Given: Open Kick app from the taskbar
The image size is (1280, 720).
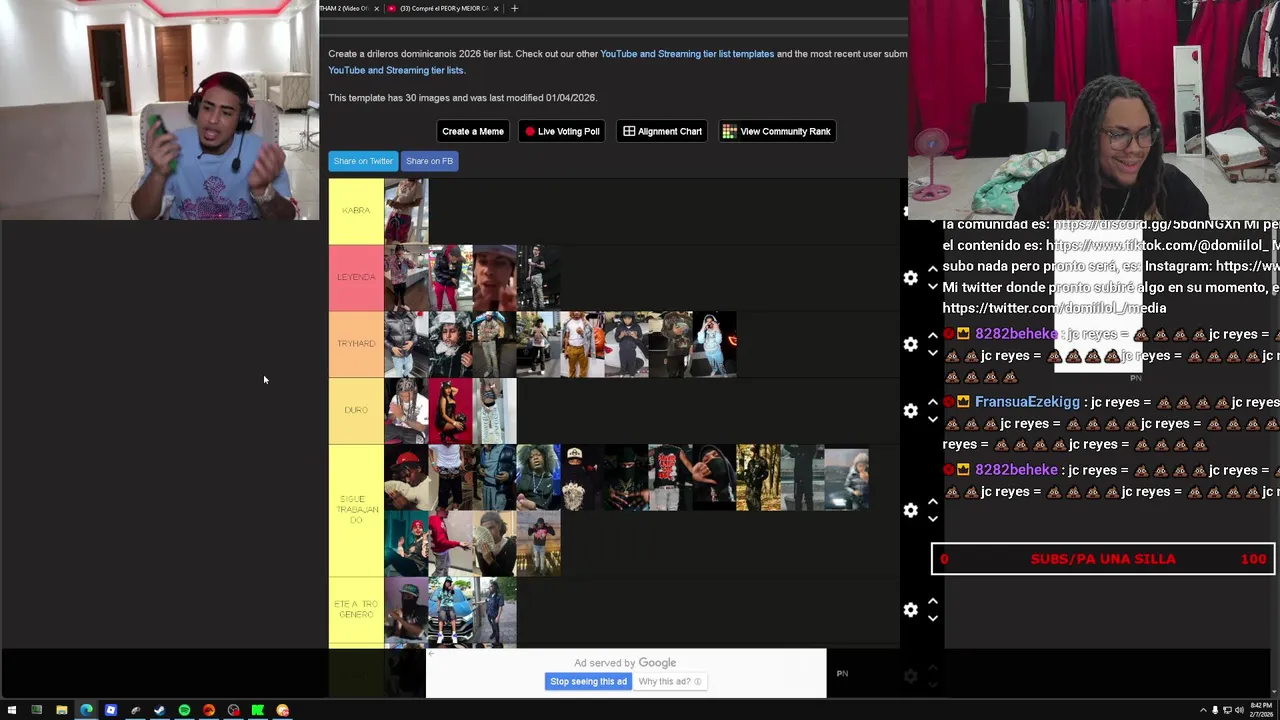Looking at the screenshot, I should point(258,710).
